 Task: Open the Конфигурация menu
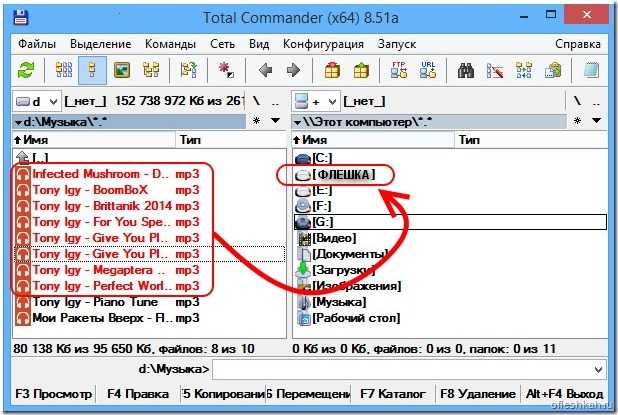(323, 44)
